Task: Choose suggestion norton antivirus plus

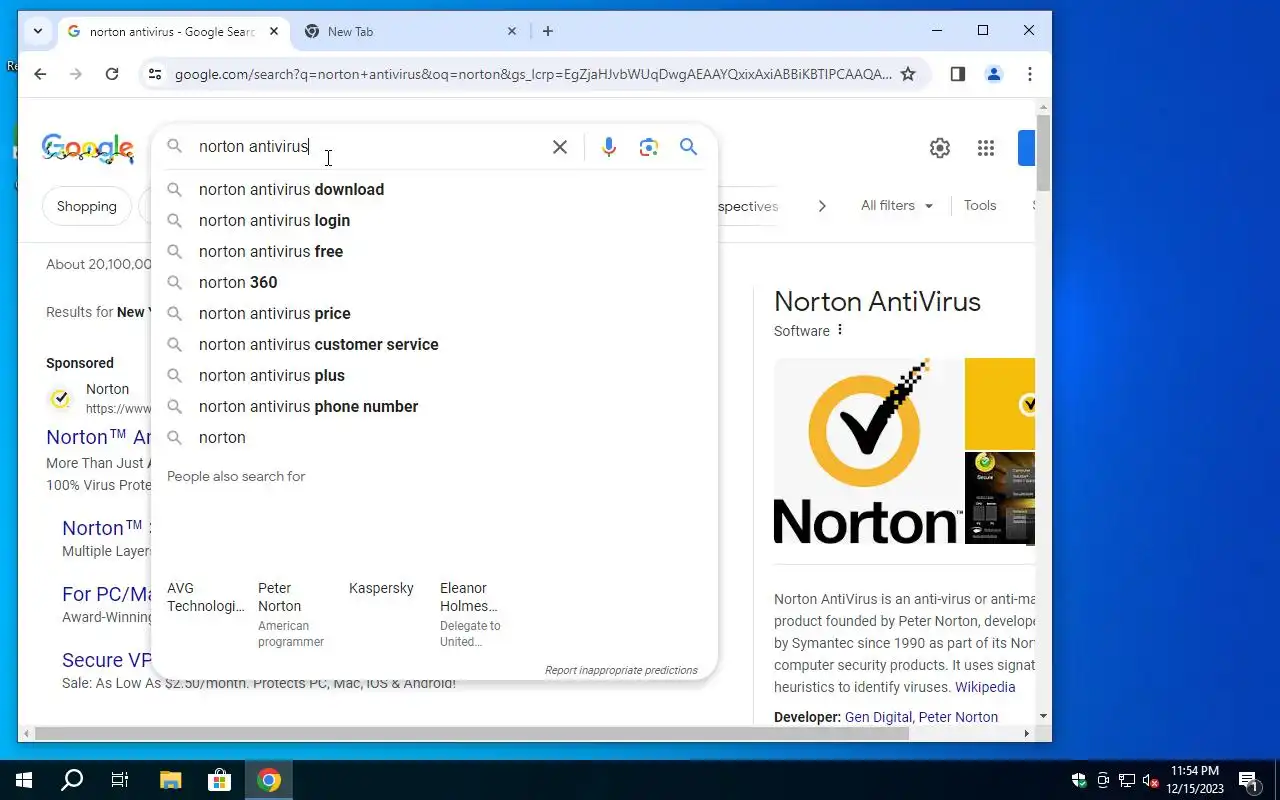Action: (x=434, y=375)
